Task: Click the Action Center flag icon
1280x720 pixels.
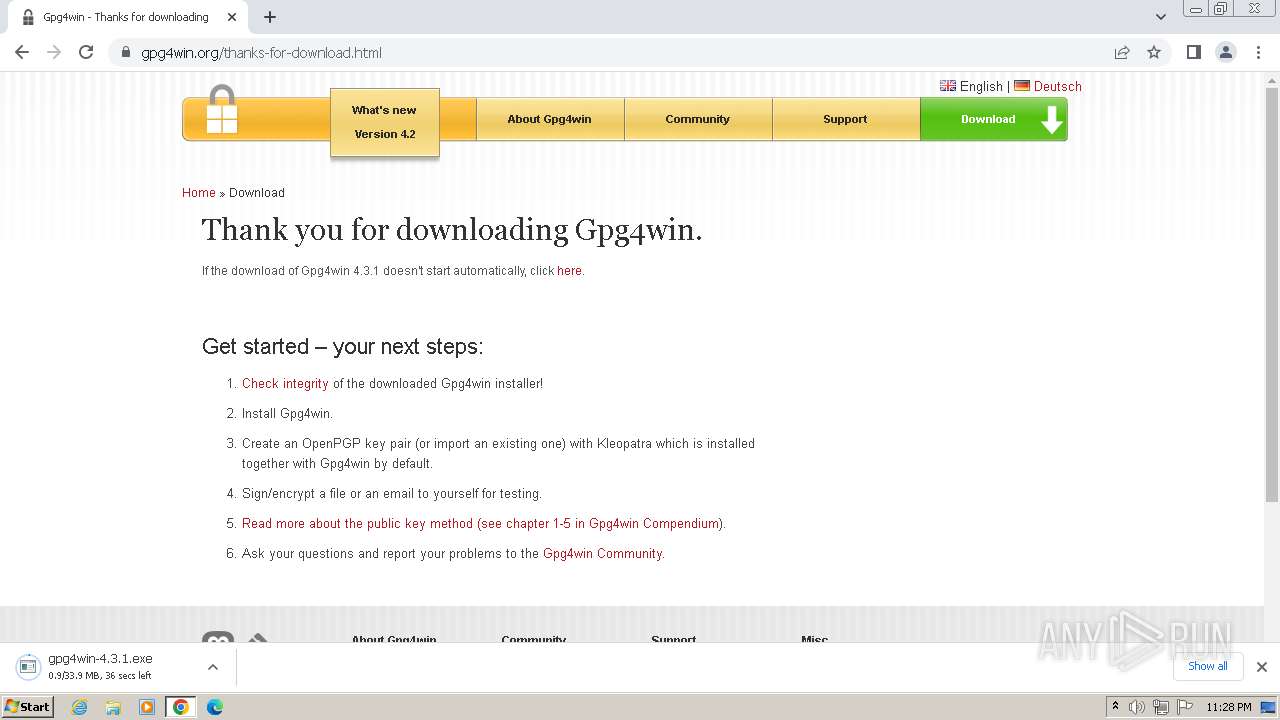Action: (x=1183, y=707)
